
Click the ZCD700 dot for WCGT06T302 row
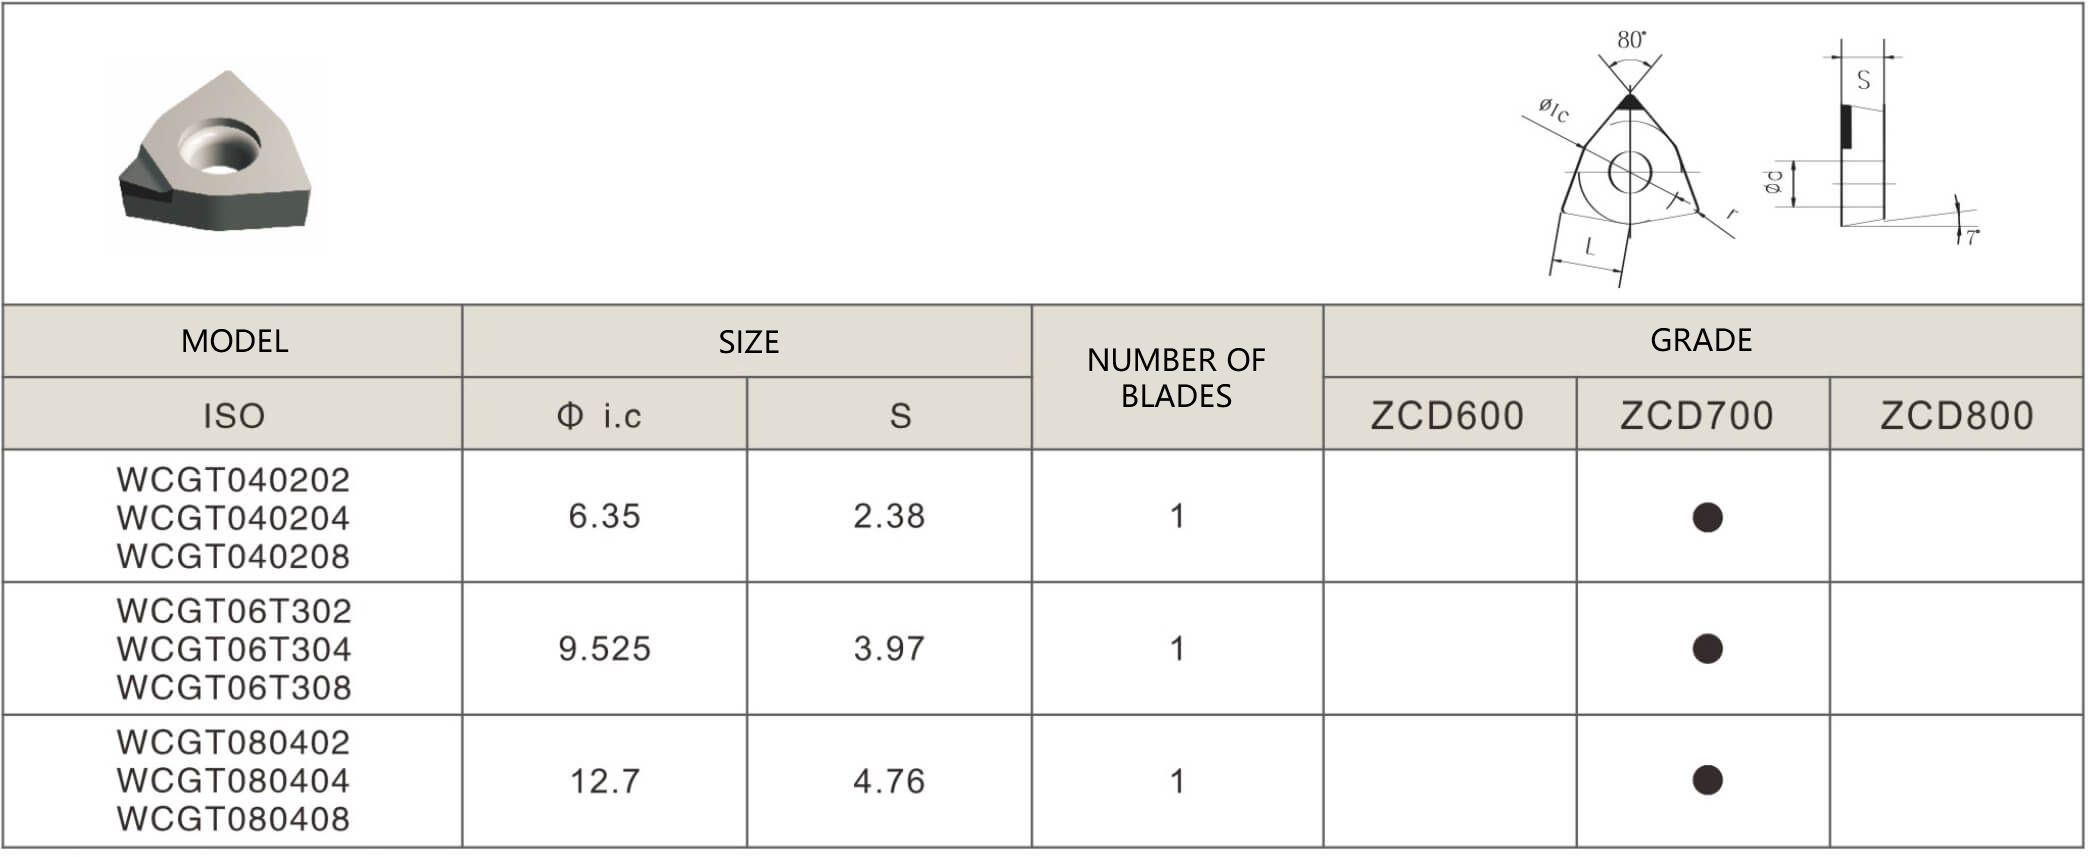pyautogui.click(x=1707, y=649)
